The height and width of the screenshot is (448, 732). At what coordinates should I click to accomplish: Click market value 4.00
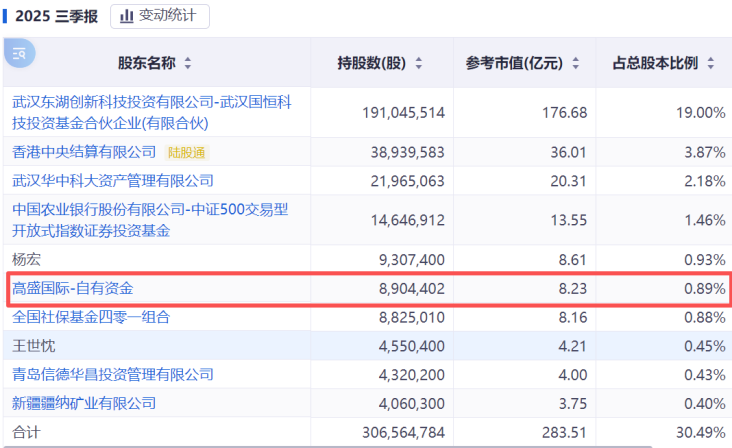coord(572,374)
